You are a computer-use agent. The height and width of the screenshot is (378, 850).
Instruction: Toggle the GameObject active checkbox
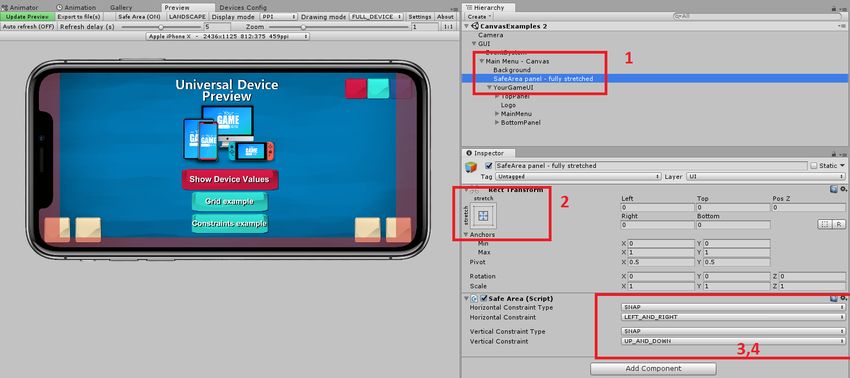point(490,165)
